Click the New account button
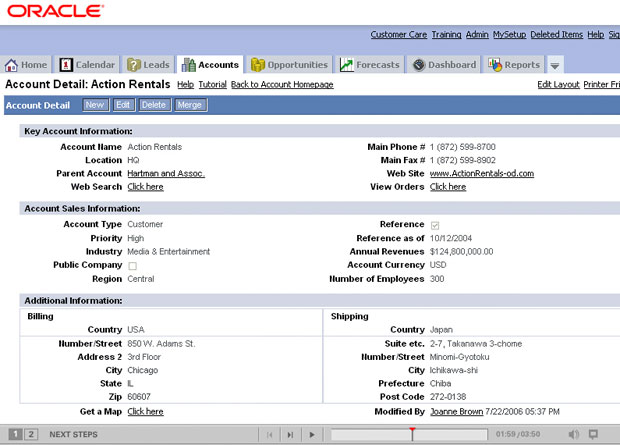 coord(95,105)
